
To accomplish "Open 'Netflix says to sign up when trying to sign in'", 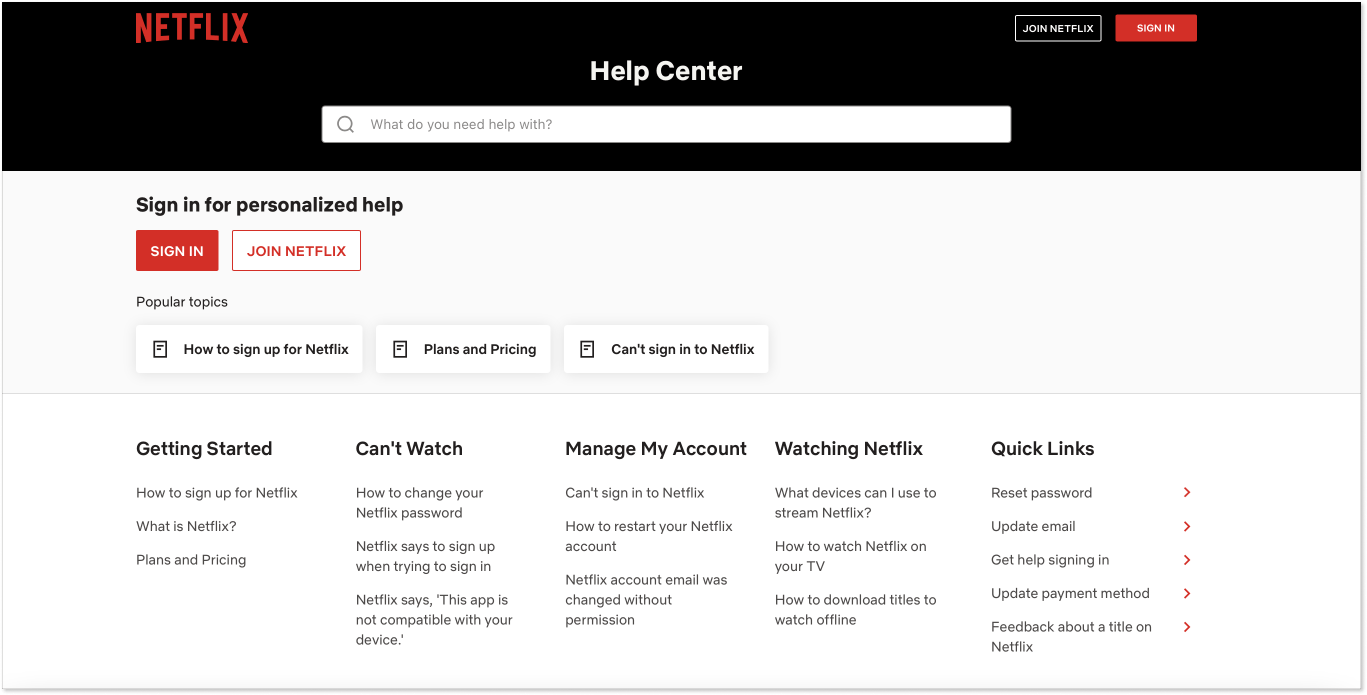I will pyautogui.click(x=425, y=556).
